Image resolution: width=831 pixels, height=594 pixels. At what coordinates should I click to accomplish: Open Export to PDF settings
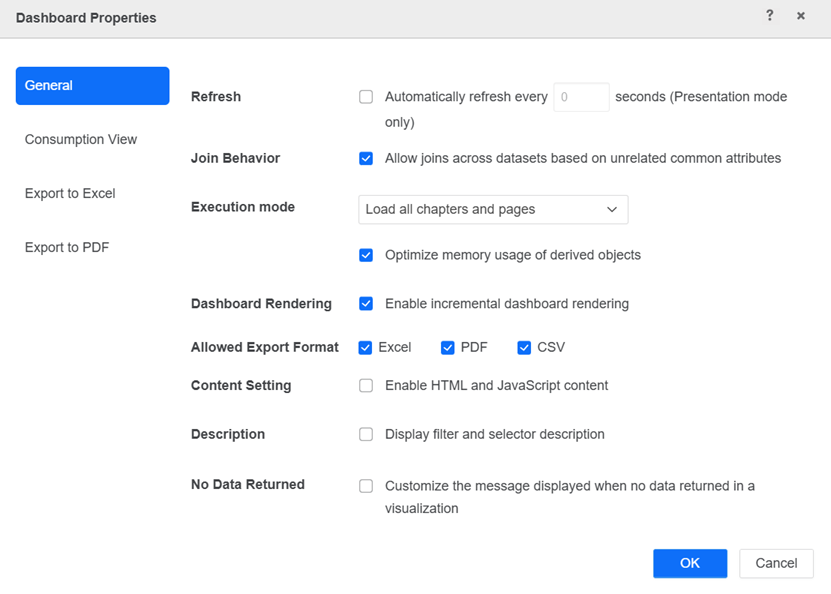(67, 248)
